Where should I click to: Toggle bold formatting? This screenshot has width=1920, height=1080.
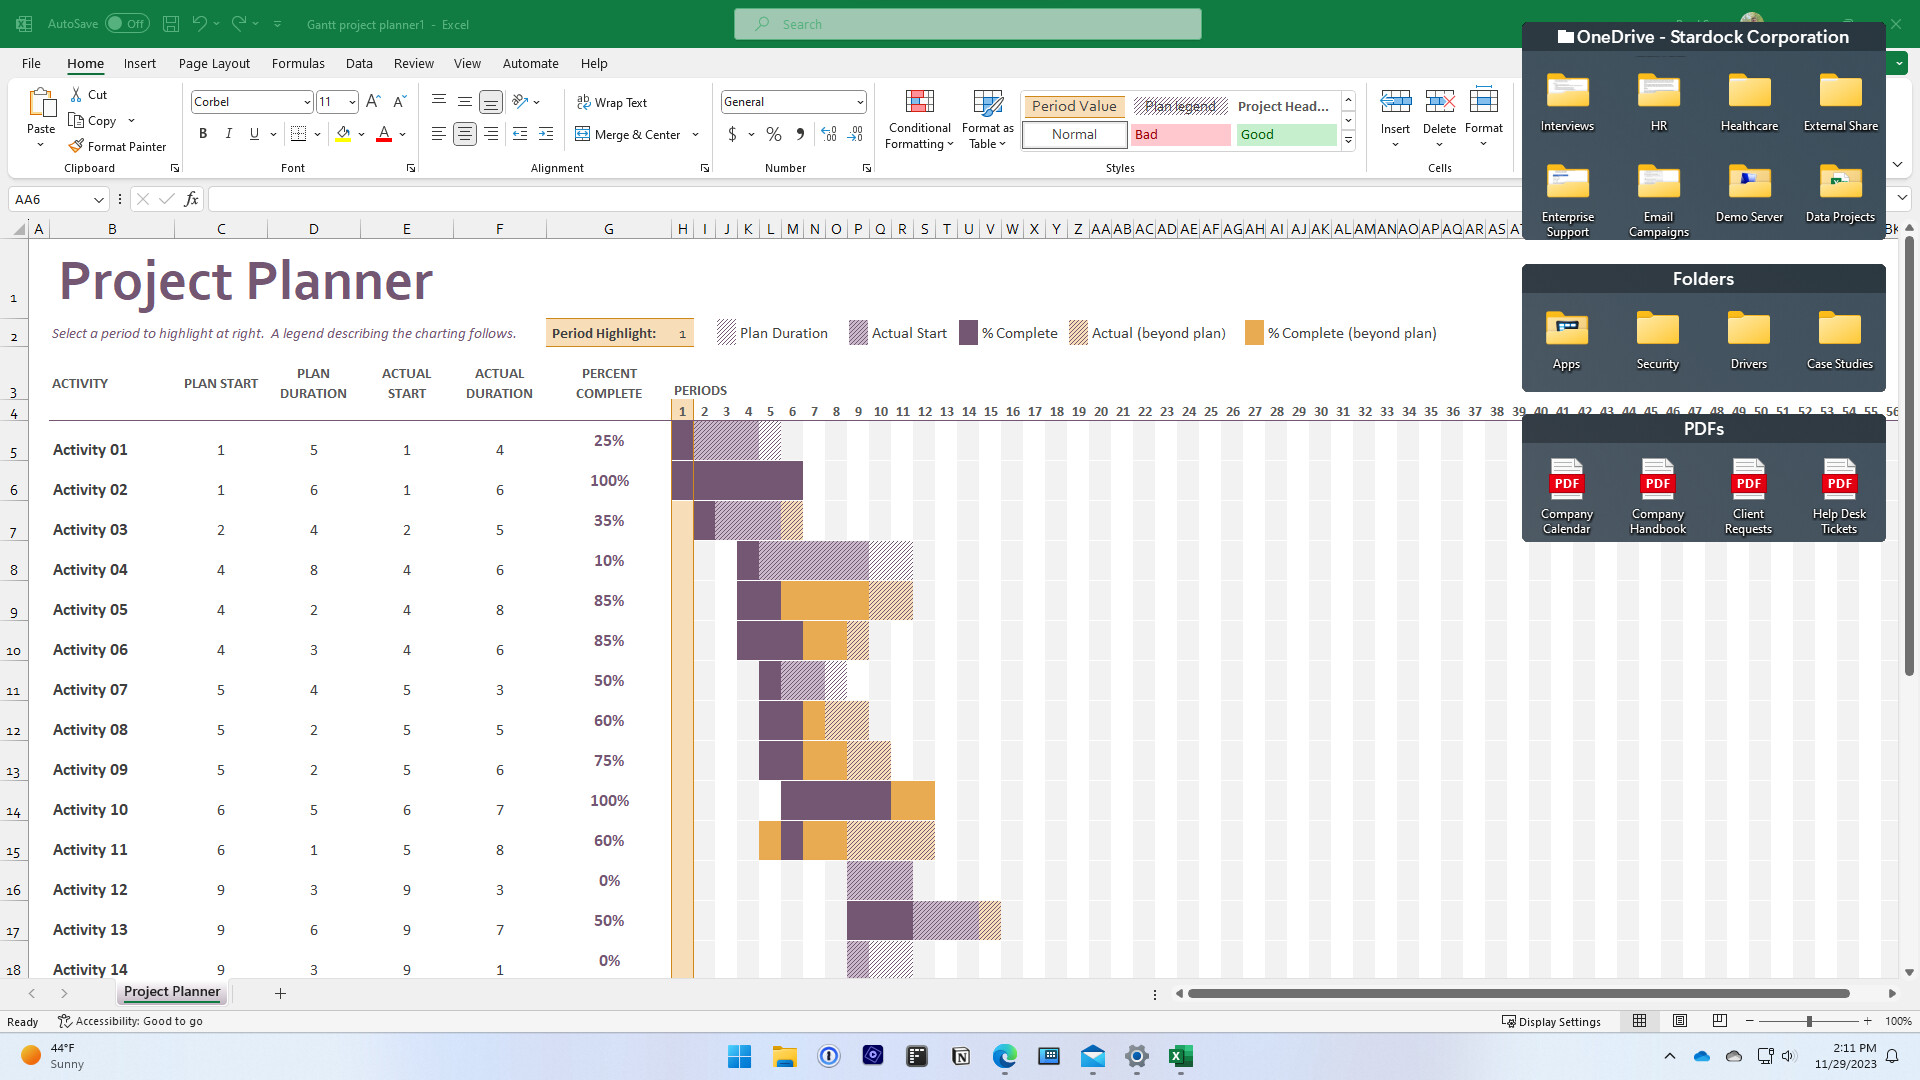203,133
